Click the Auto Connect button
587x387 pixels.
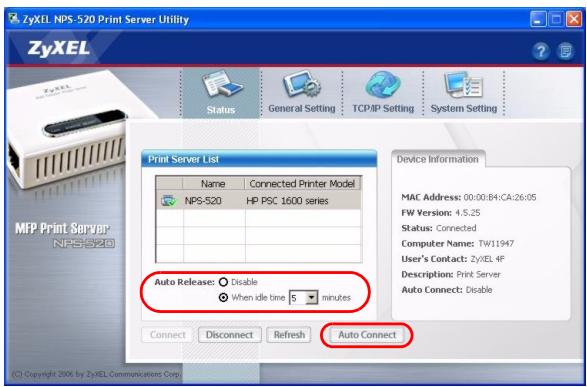point(367,335)
